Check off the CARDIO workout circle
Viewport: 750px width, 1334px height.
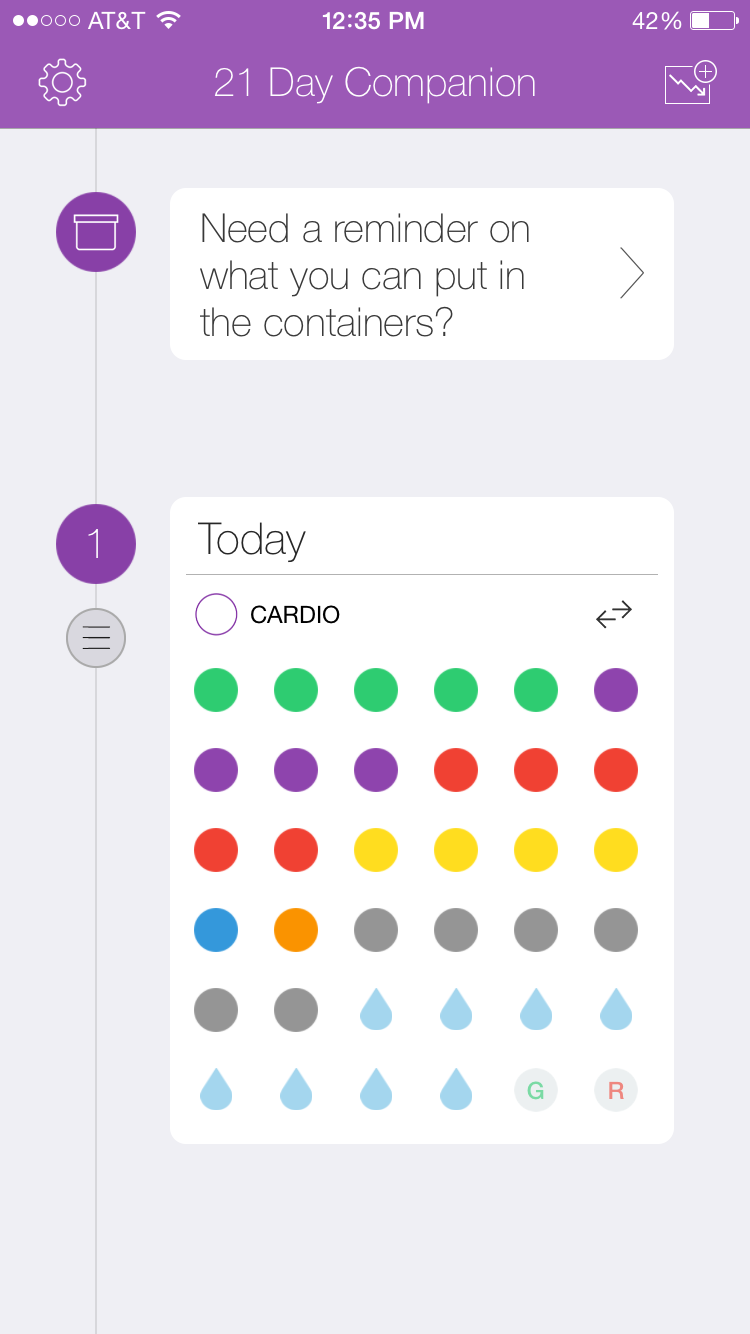(x=216, y=614)
